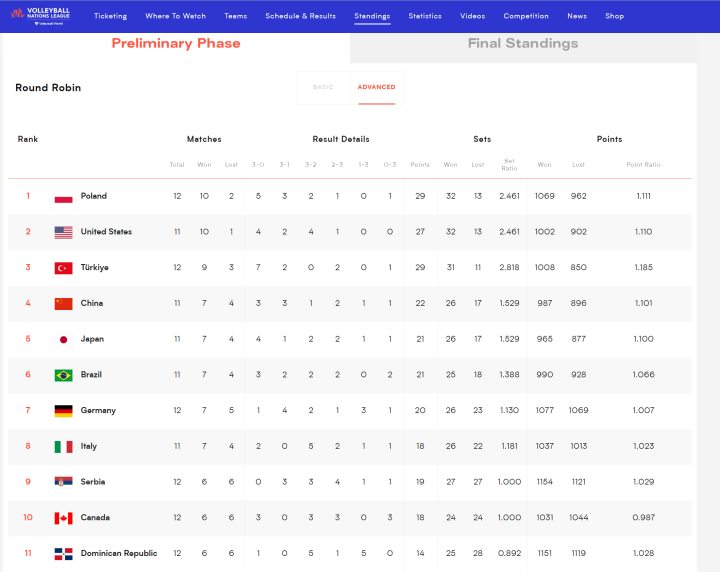720x572 pixels.
Task: Click Türkiye's set ratio 2.818
Action: click(x=509, y=268)
